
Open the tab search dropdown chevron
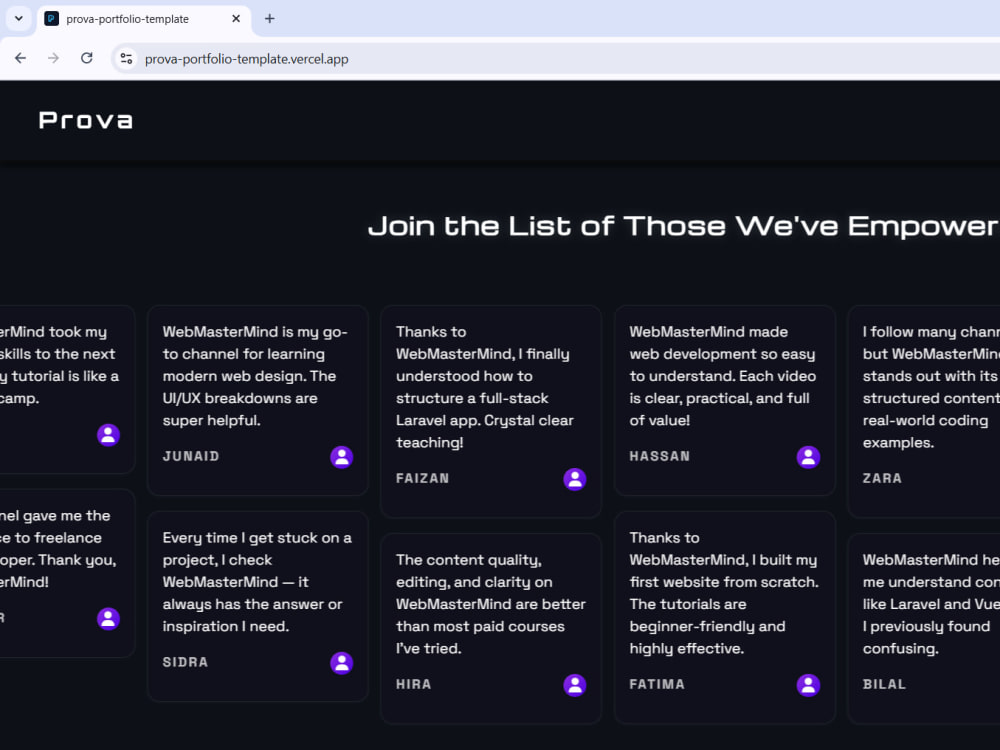(x=18, y=18)
